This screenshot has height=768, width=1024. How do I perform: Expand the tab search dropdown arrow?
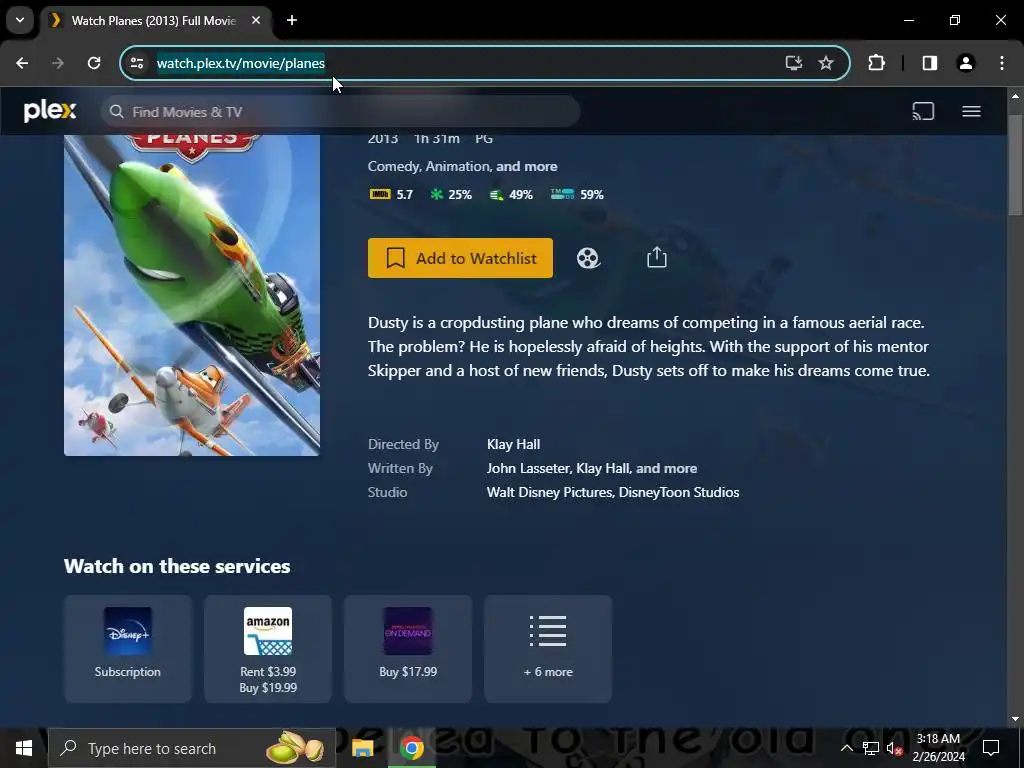(x=20, y=20)
